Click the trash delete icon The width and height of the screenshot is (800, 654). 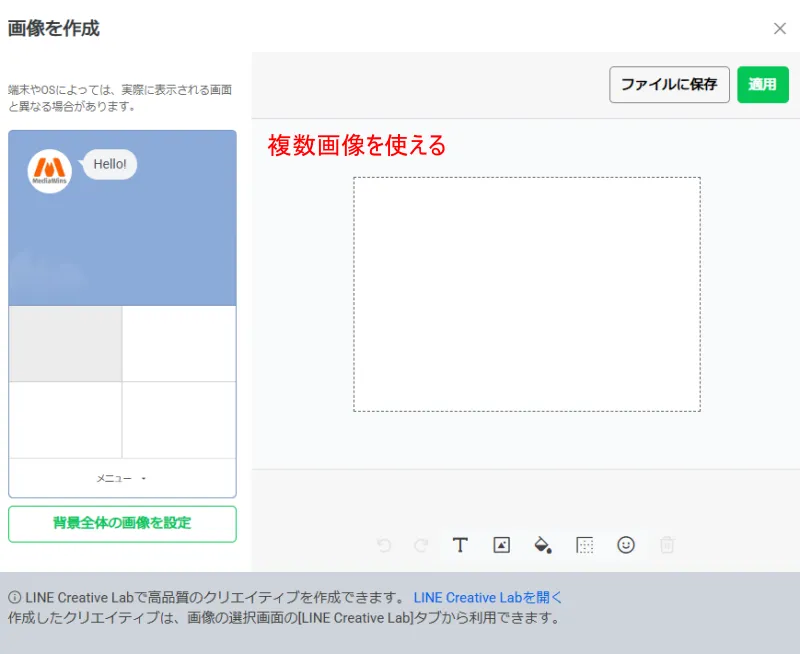[667, 545]
